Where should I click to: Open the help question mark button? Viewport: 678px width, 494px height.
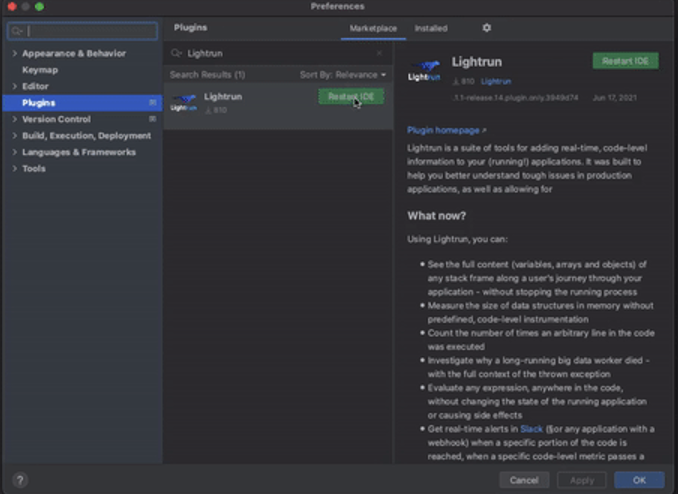pos(20,480)
